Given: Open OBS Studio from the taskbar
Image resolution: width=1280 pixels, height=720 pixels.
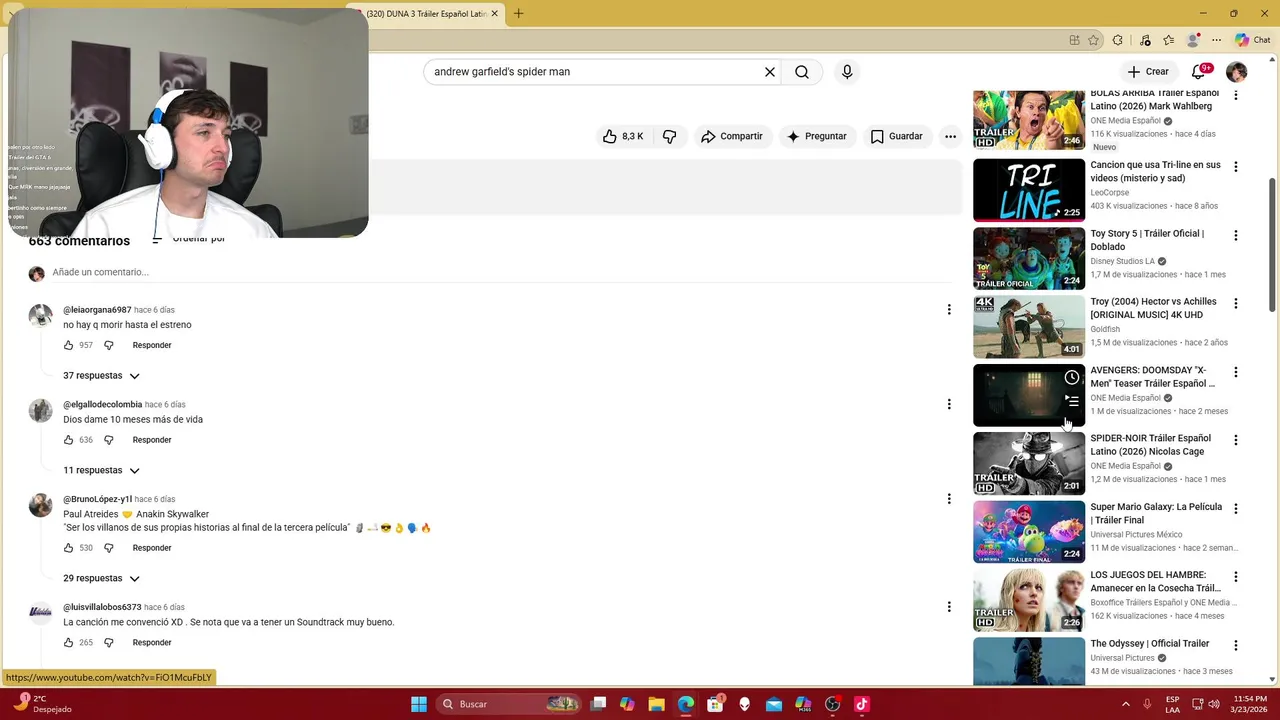Looking at the screenshot, I should click(833, 704).
